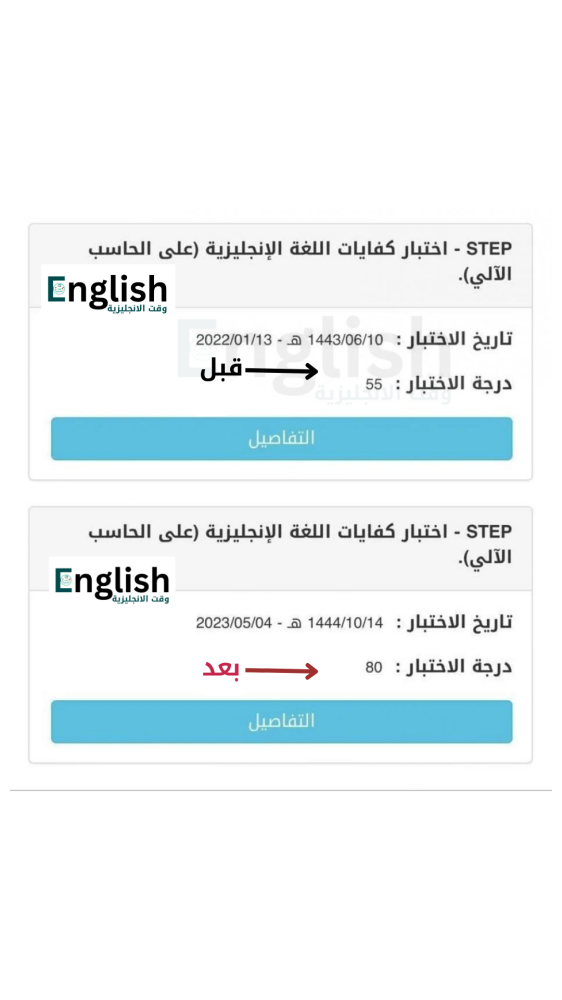Click the date 2022/01/13 text
This screenshot has width=562, height=1000.
pos(234,340)
